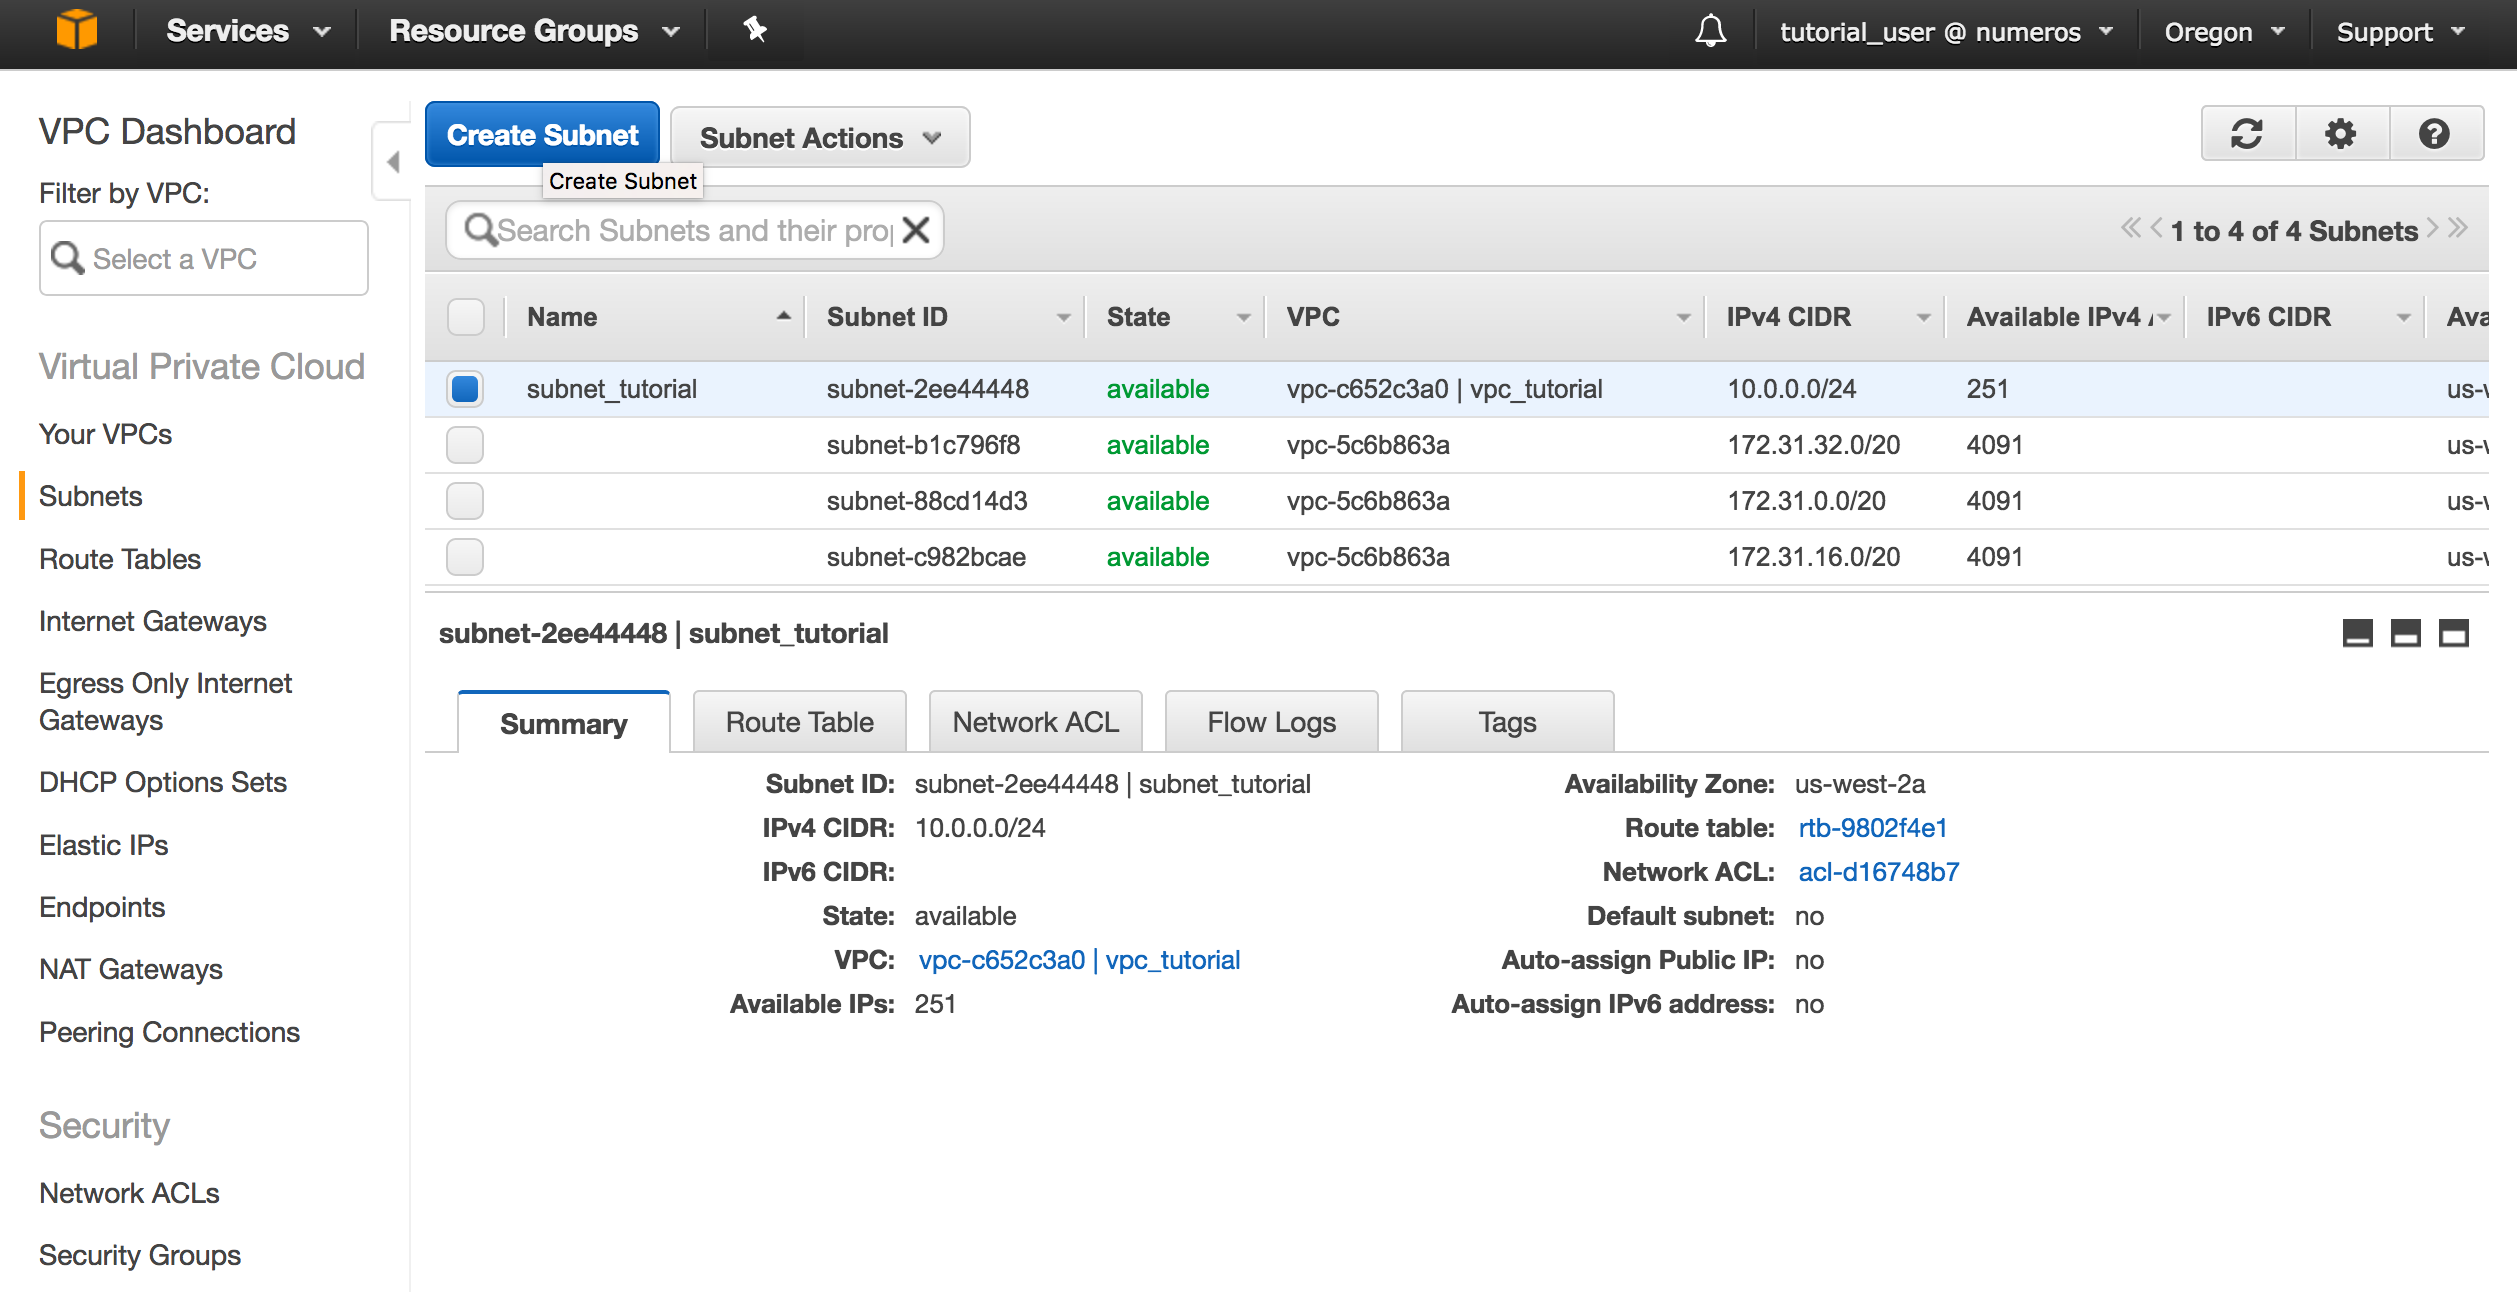The image size is (2517, 1292).
Task: Select the 172.31.32.0/20 CIDR cell
Action: coord(1813,445)
